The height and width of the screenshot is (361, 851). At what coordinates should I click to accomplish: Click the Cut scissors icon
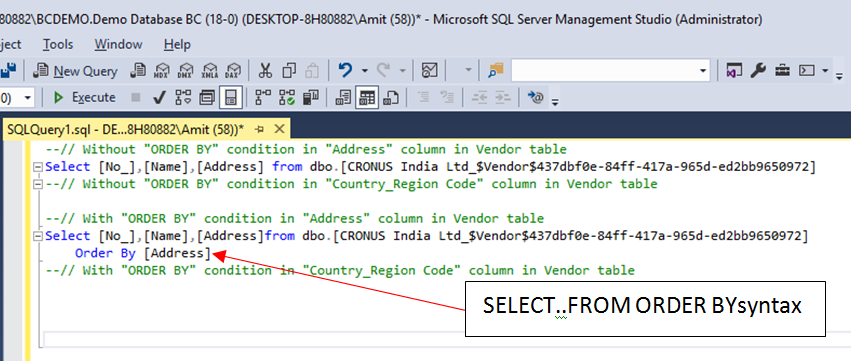[x=265, y=71]
